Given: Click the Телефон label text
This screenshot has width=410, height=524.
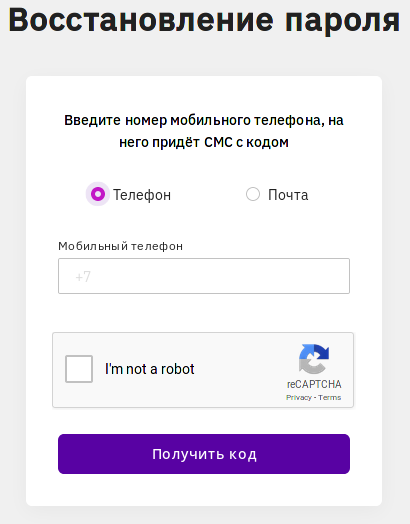Looking at the screenshot, I should coord(142,195).
